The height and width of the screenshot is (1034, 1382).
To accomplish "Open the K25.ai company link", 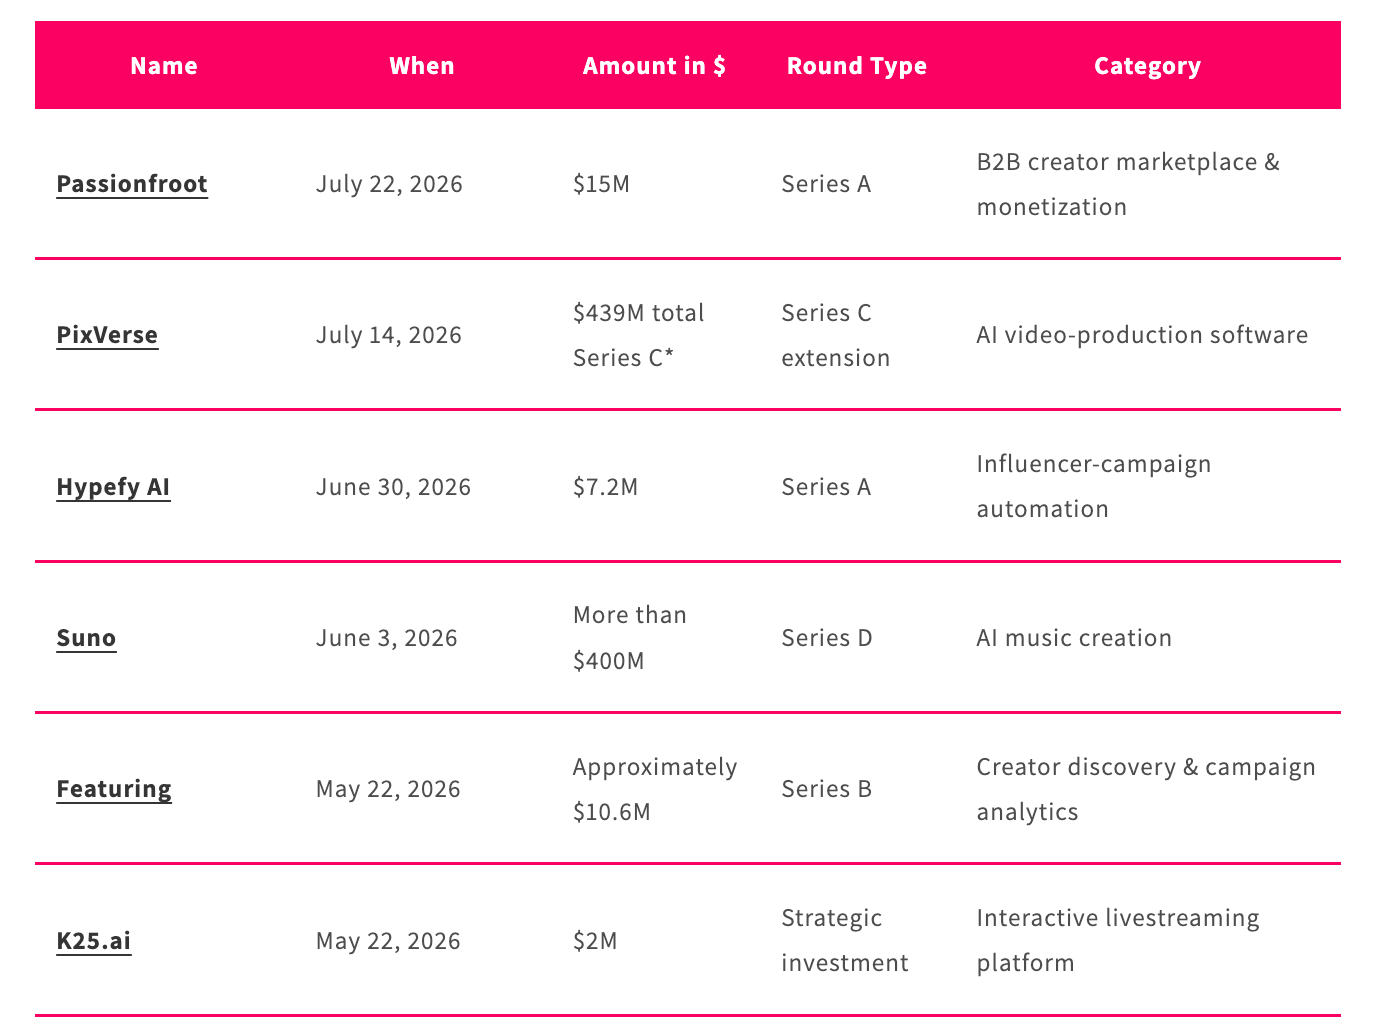I will point(94,941).
